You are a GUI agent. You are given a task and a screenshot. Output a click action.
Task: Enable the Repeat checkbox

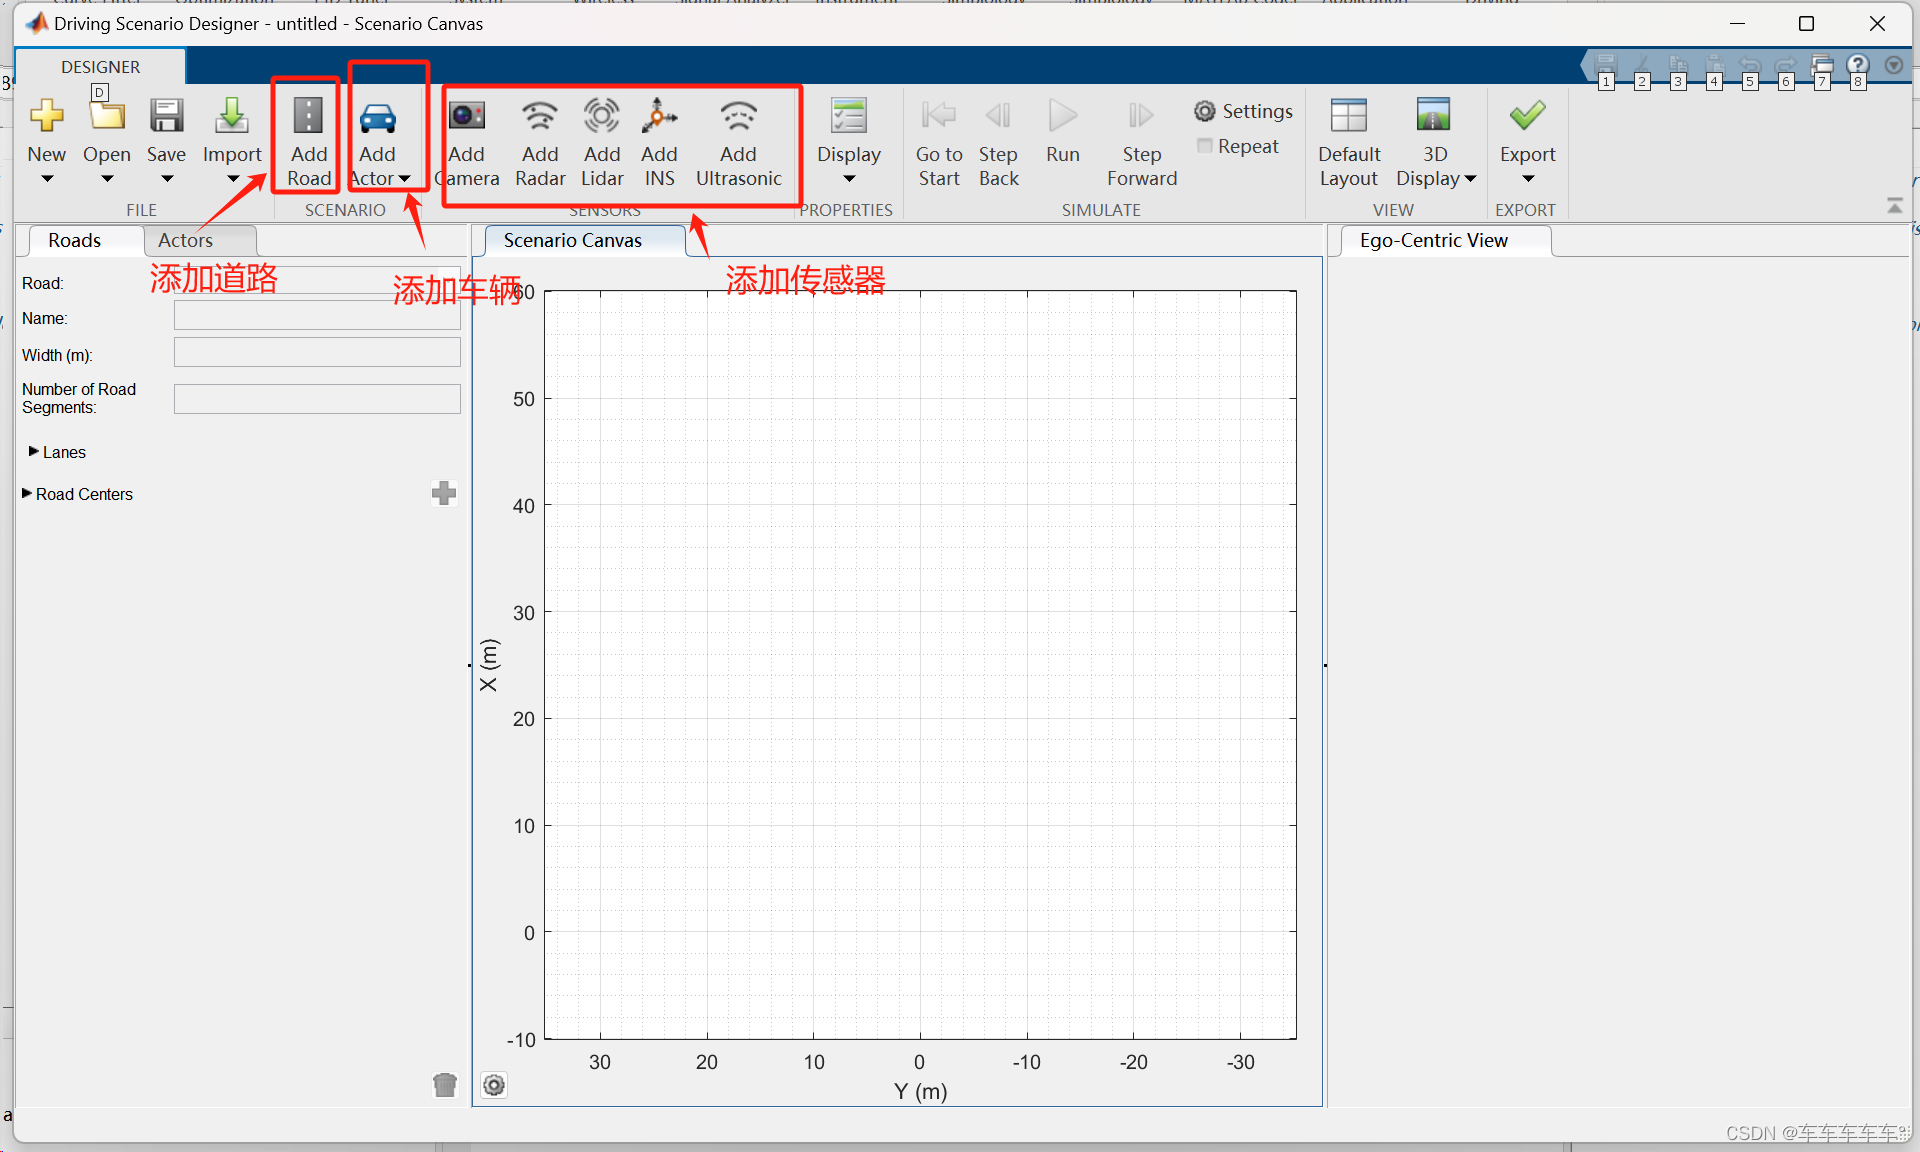1205,146
